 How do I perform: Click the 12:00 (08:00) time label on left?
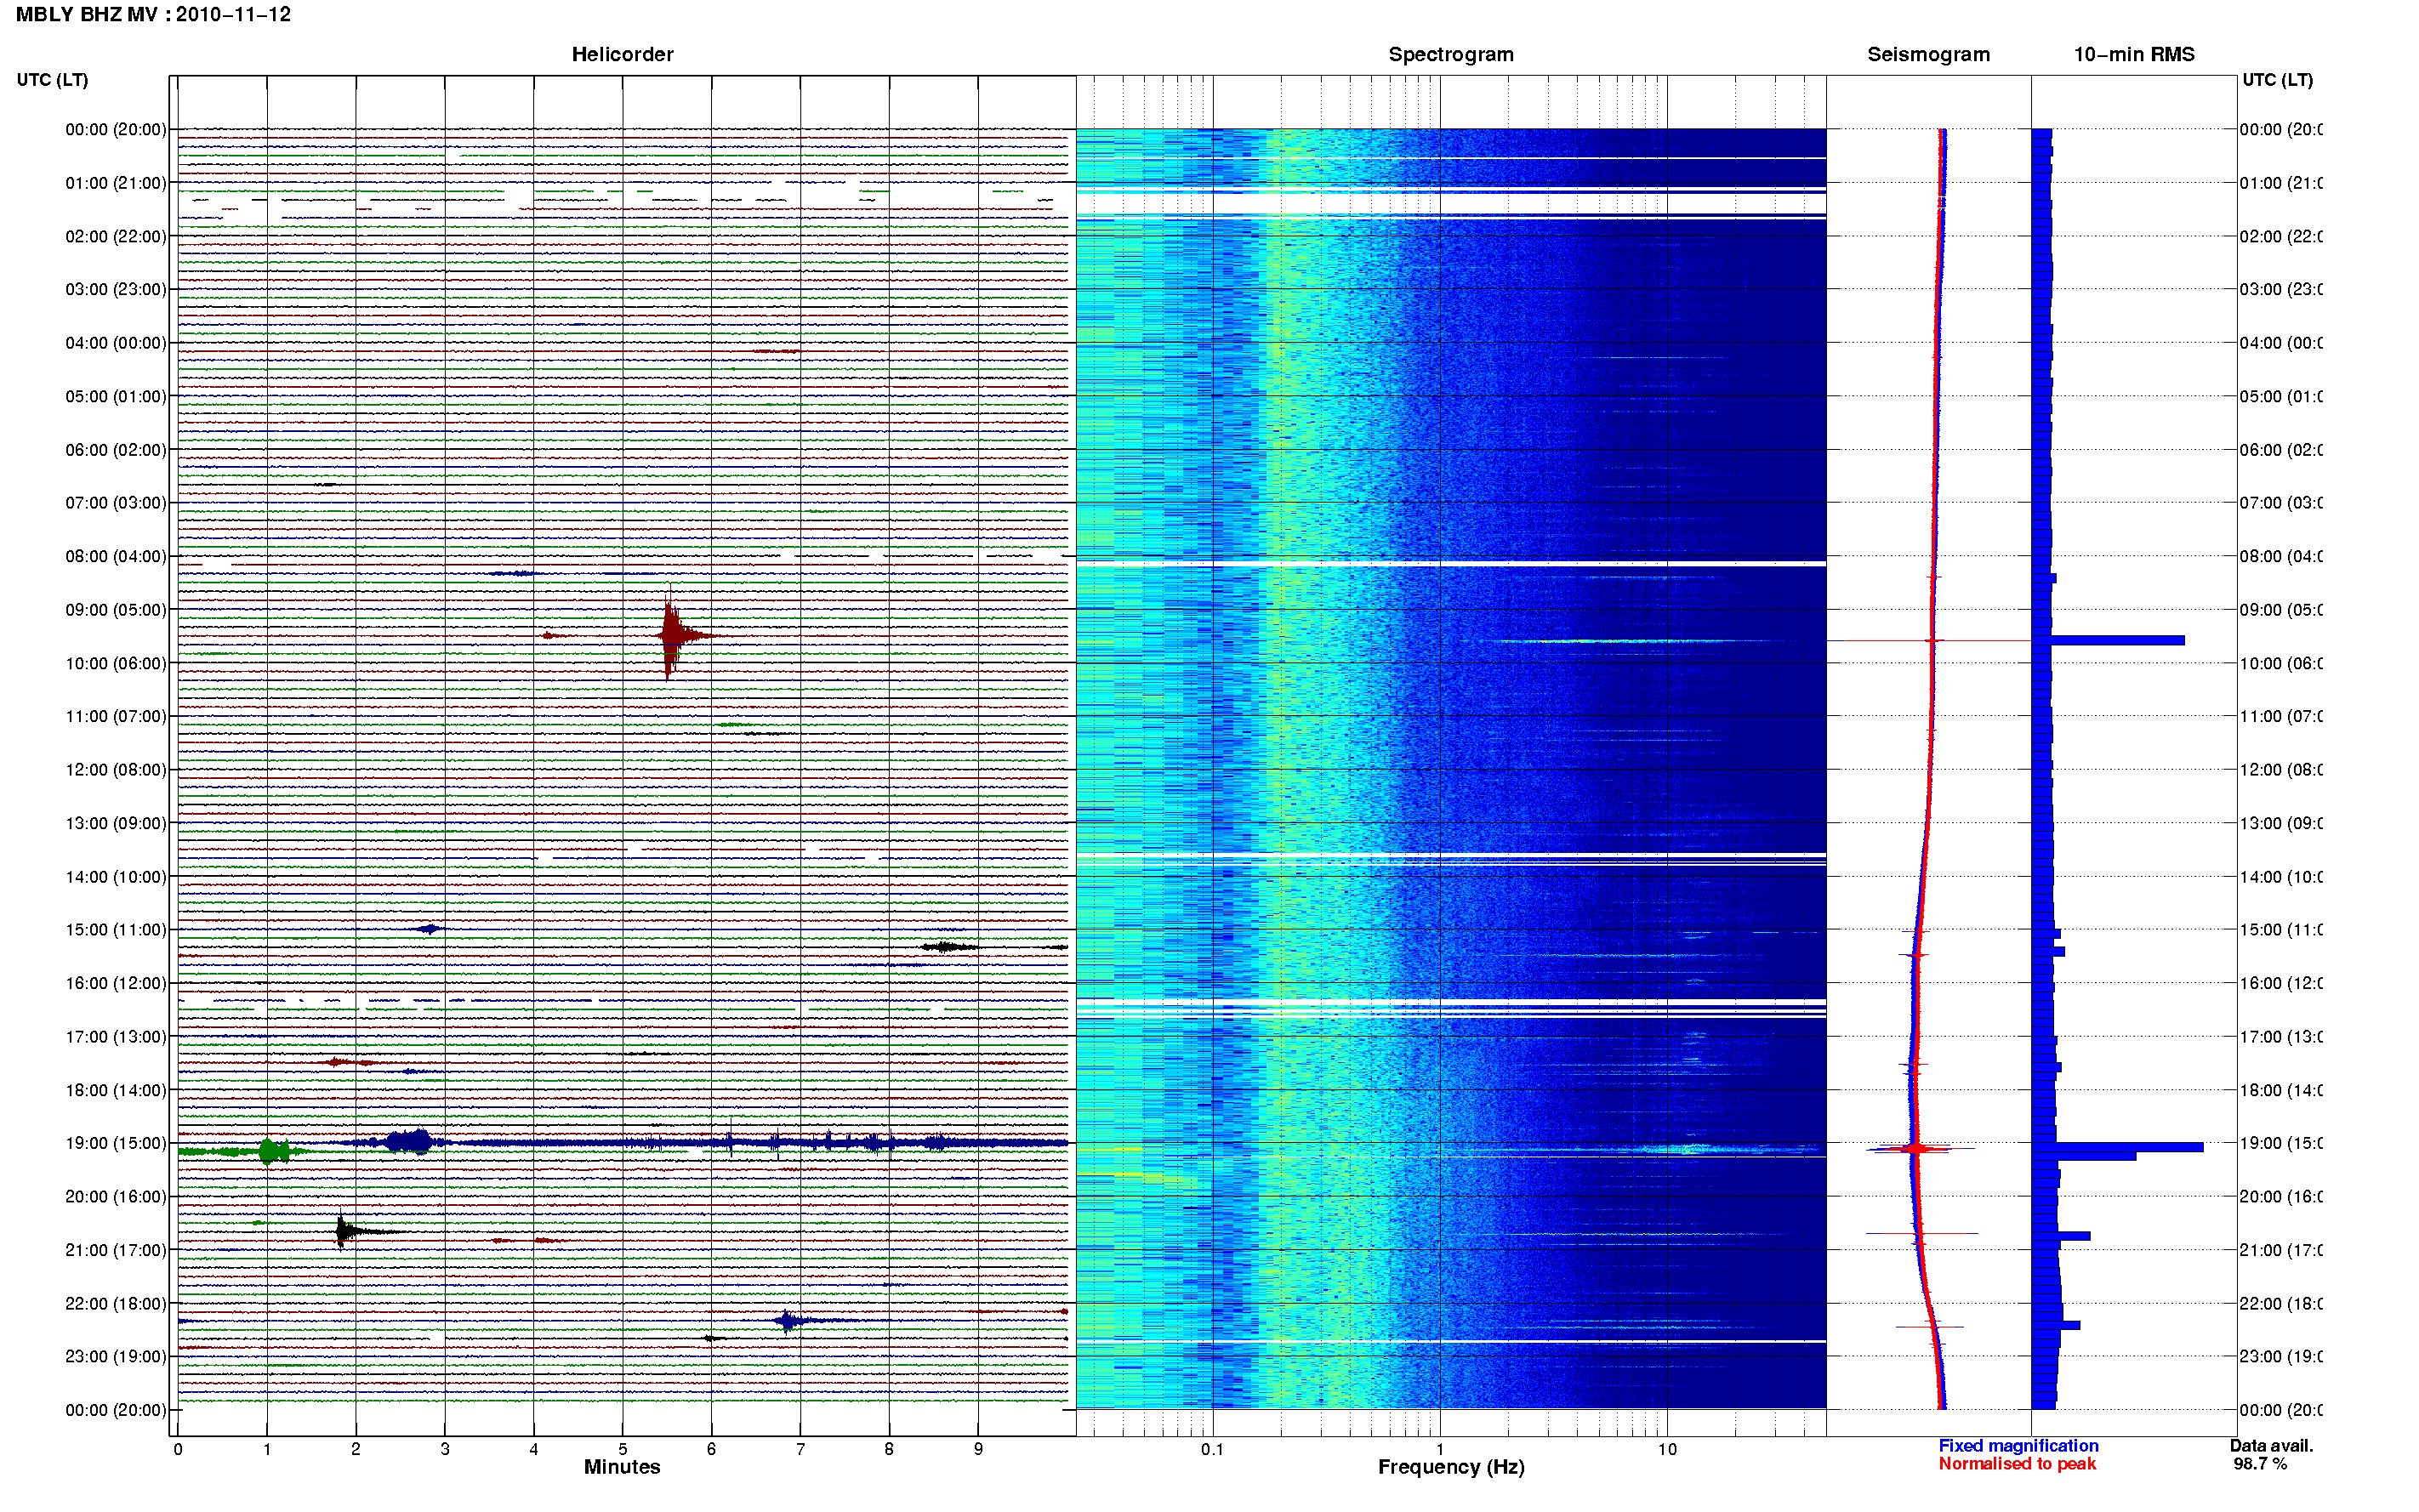116,769
